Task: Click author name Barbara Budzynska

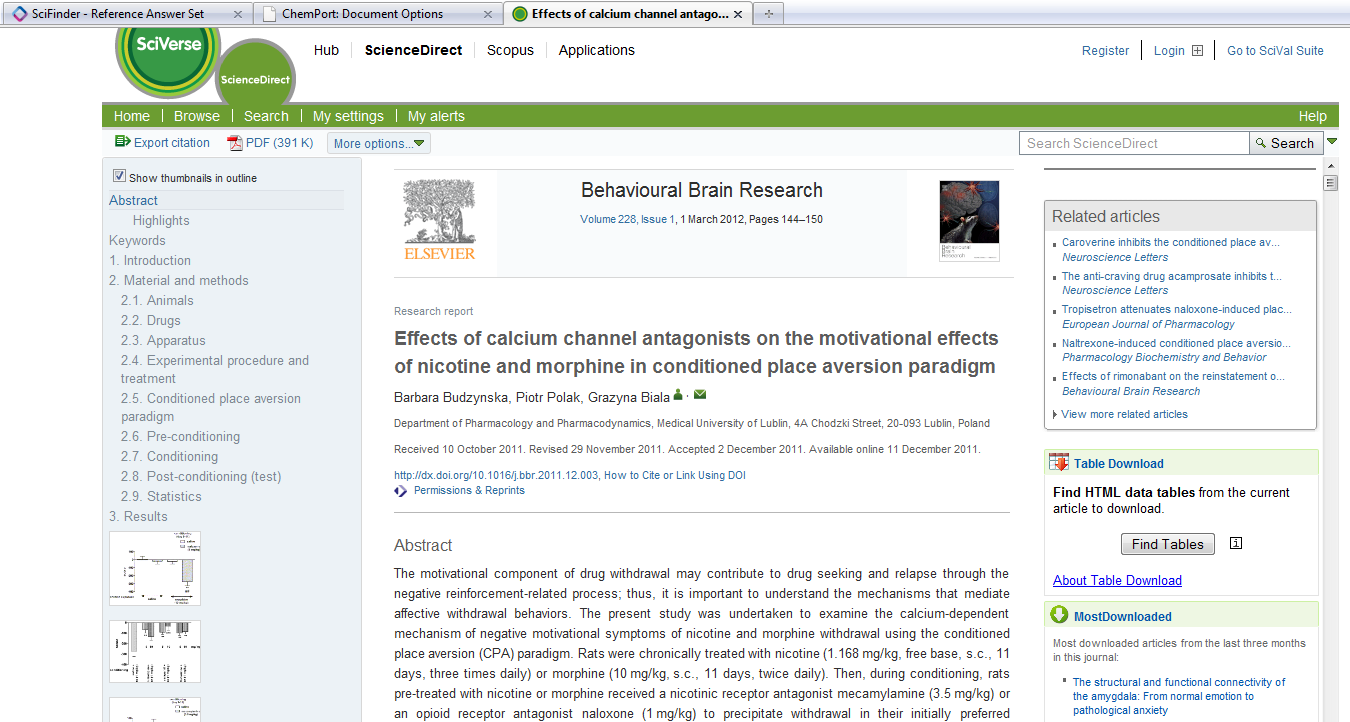Action: pos(450,397)
